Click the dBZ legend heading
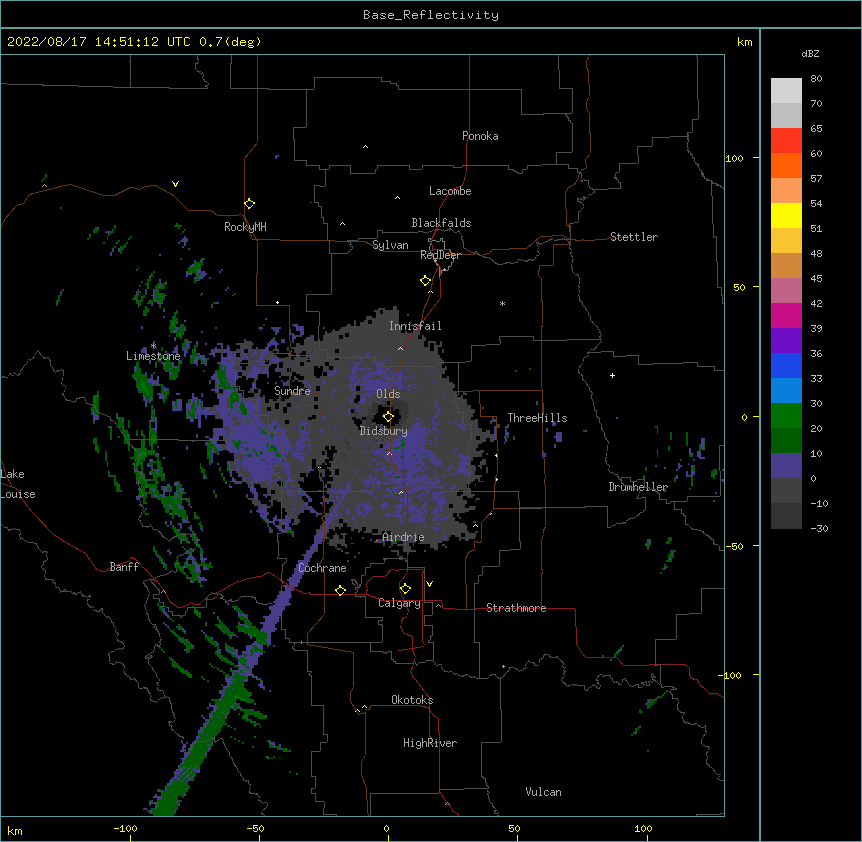 810,53
